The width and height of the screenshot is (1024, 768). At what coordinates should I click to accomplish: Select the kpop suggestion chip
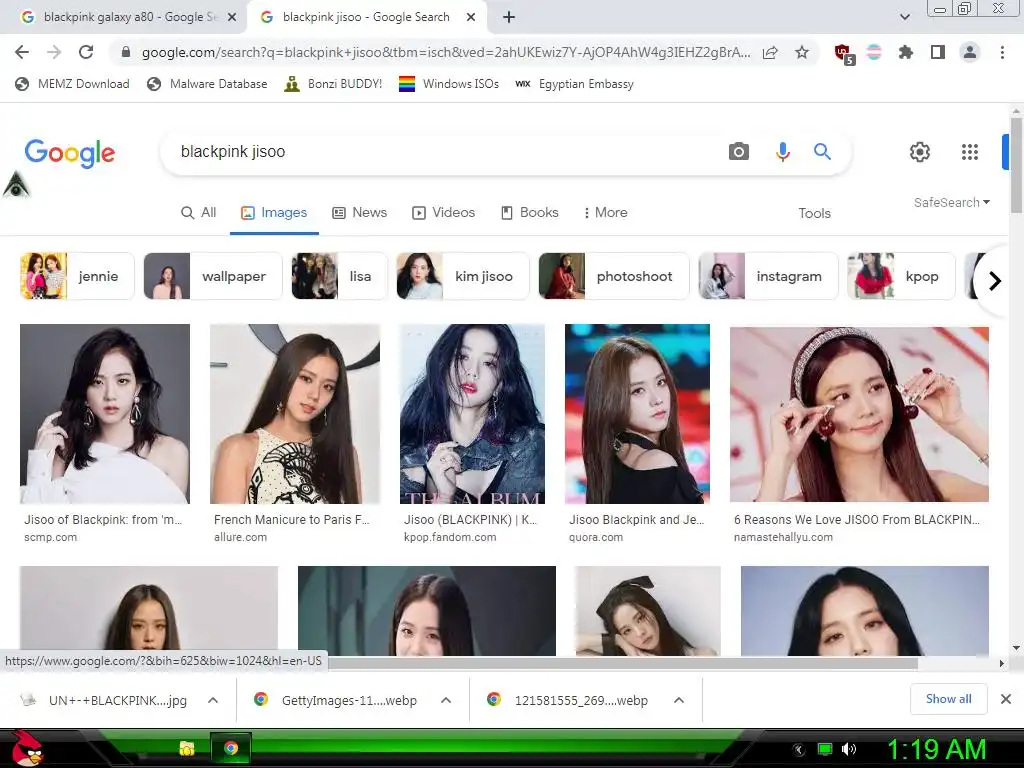click(x=901, y=276)
